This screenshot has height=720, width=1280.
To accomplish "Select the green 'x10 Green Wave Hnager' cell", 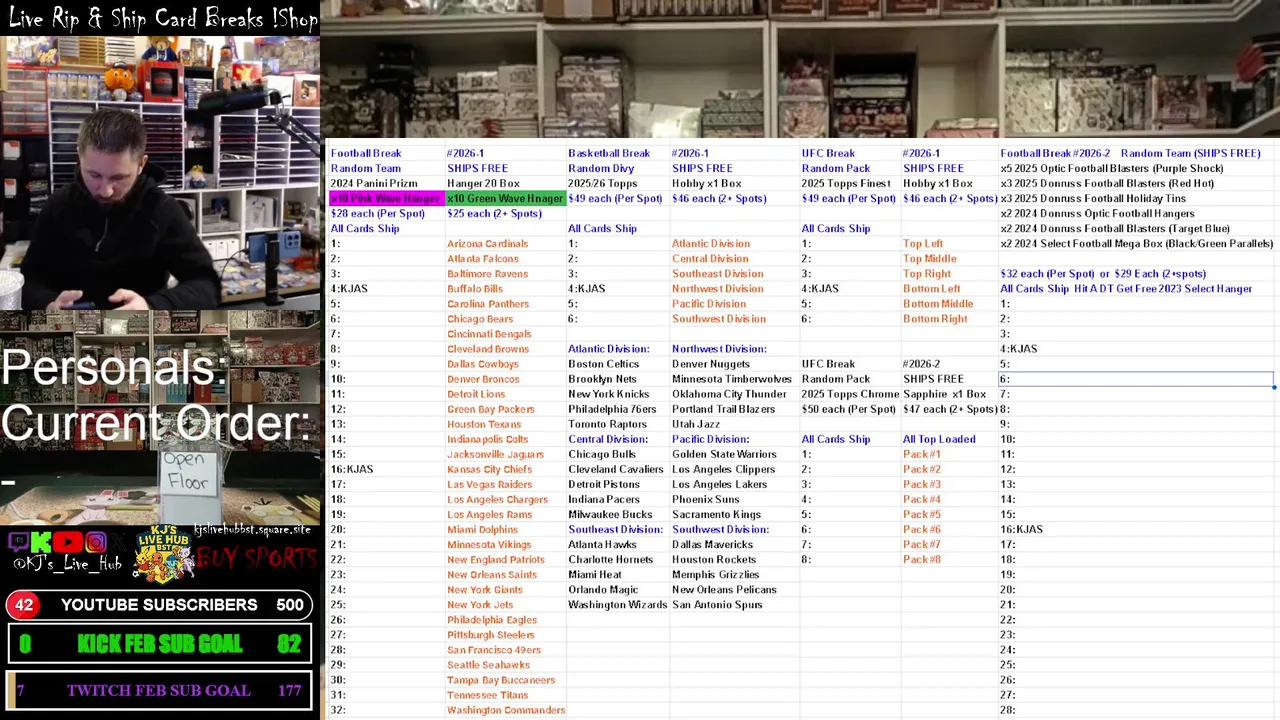I will (505, 198).
